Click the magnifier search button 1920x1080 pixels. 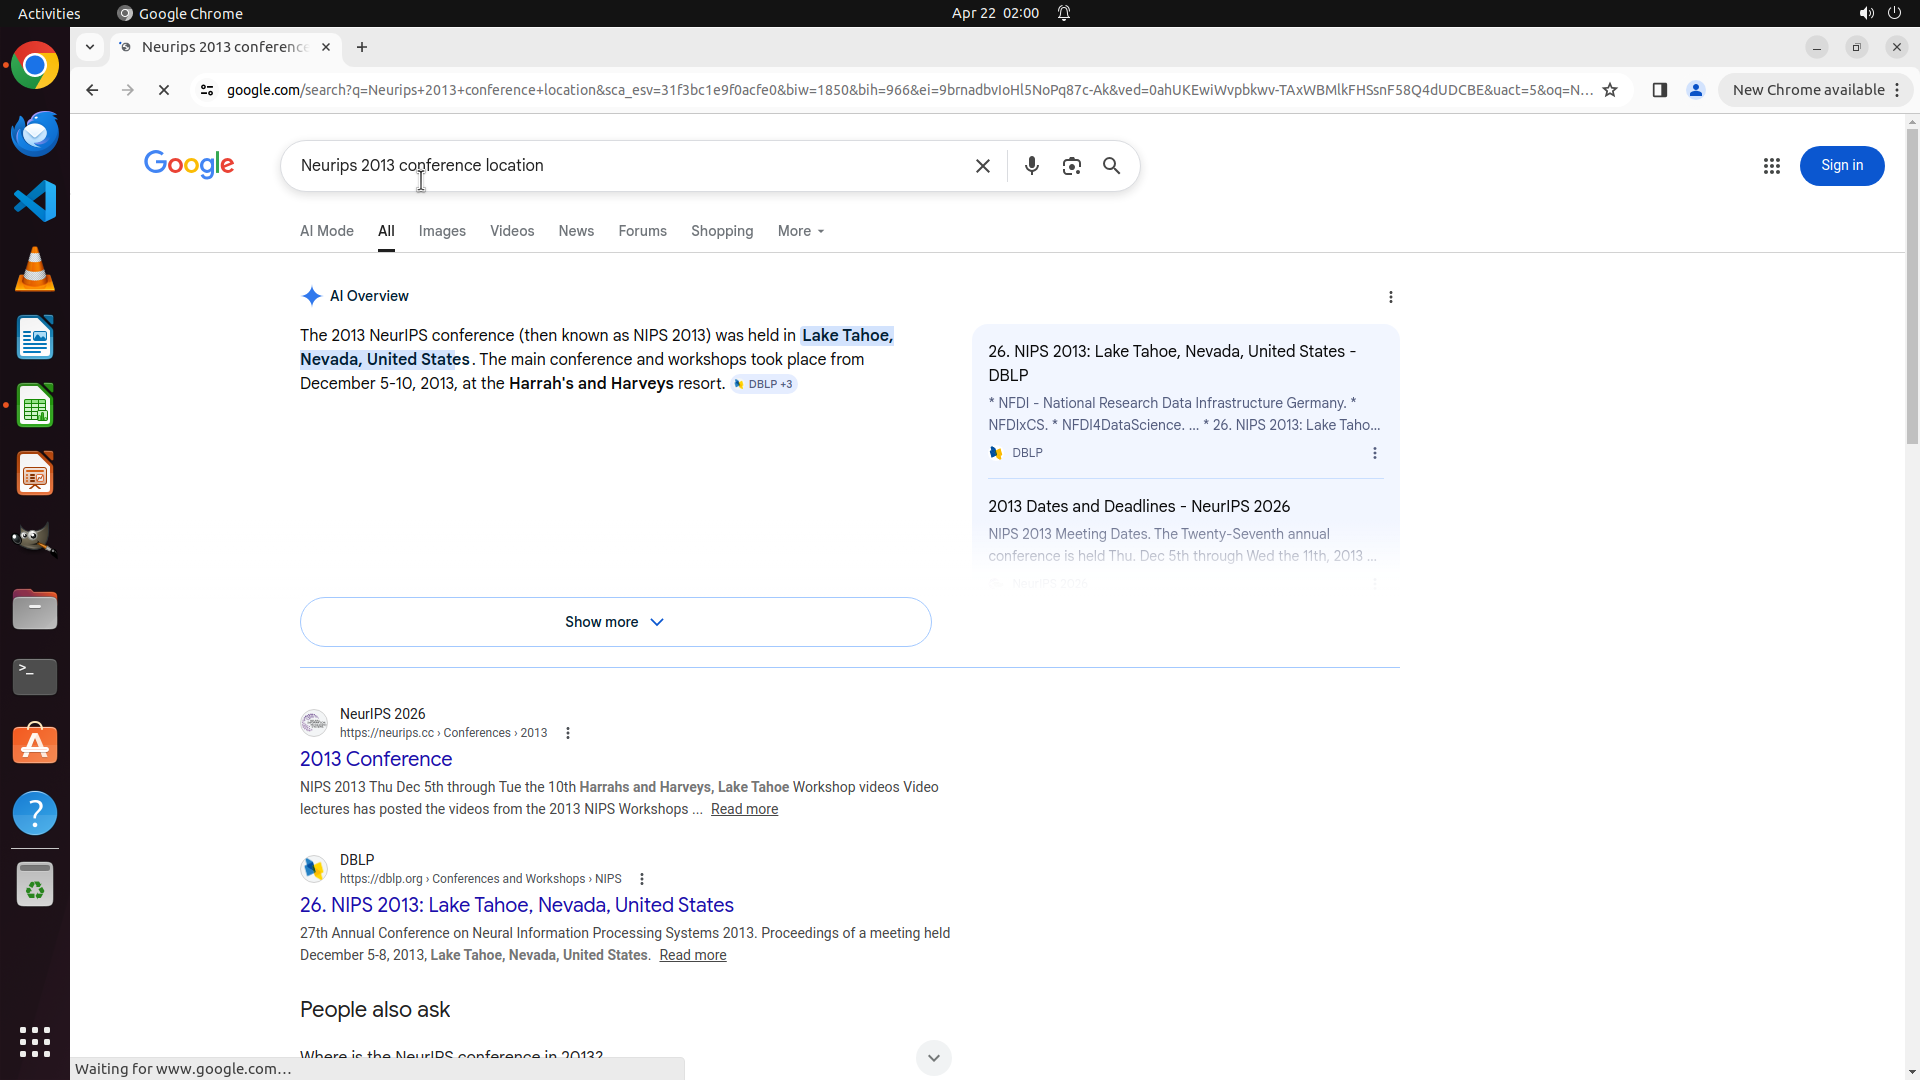coord(1111,166)
